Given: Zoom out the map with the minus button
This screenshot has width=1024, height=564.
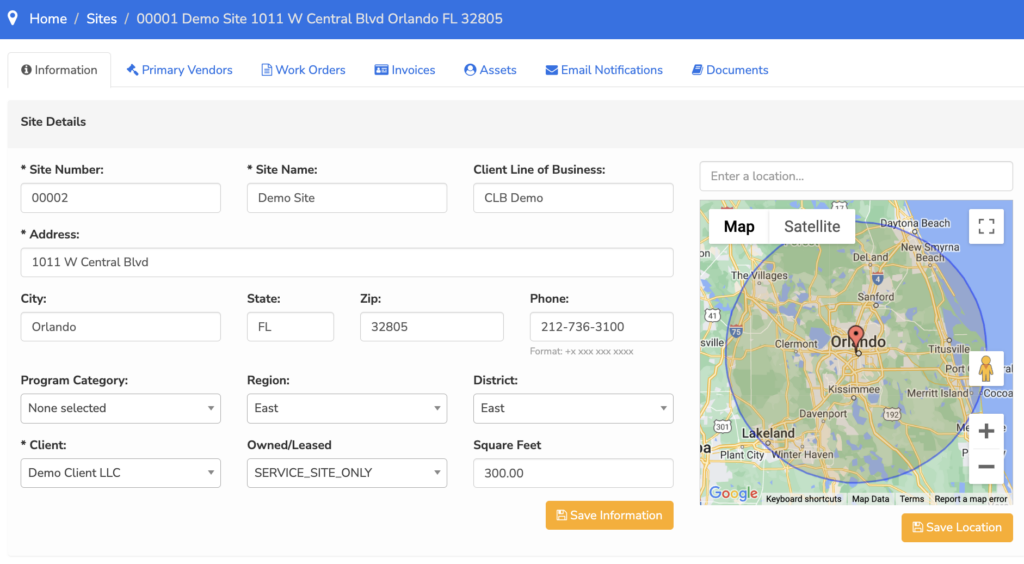Looking at the screenshot, I should point(986,467).
